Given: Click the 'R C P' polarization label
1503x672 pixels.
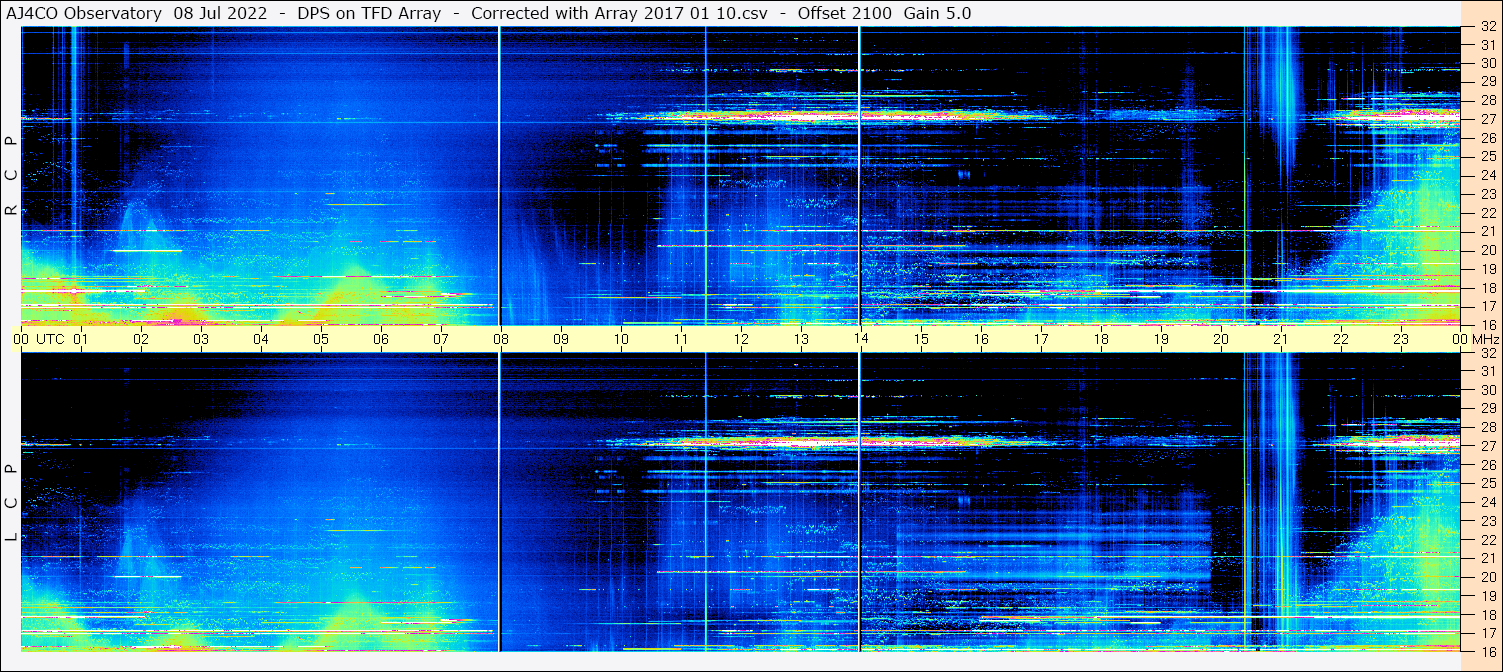Looking at the screenshot, I should 11,176.
